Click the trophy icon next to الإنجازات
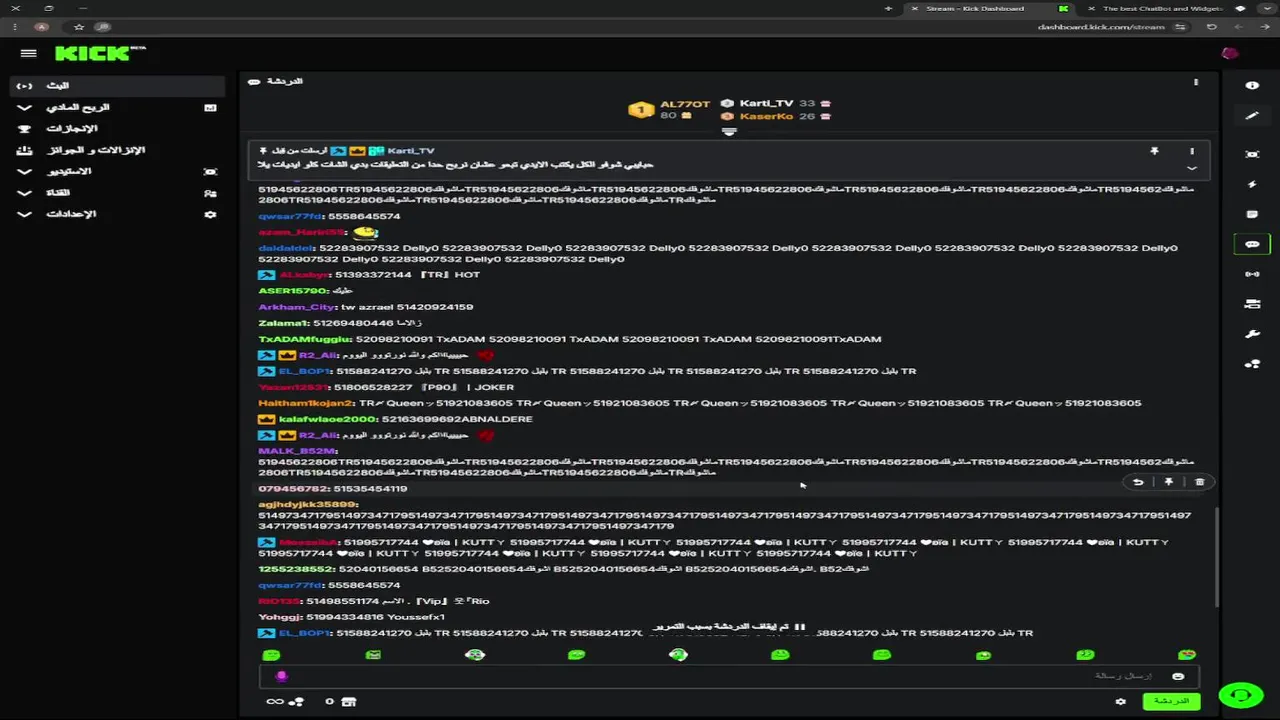This screenshot has width=1280, height=720. [25, 129]
